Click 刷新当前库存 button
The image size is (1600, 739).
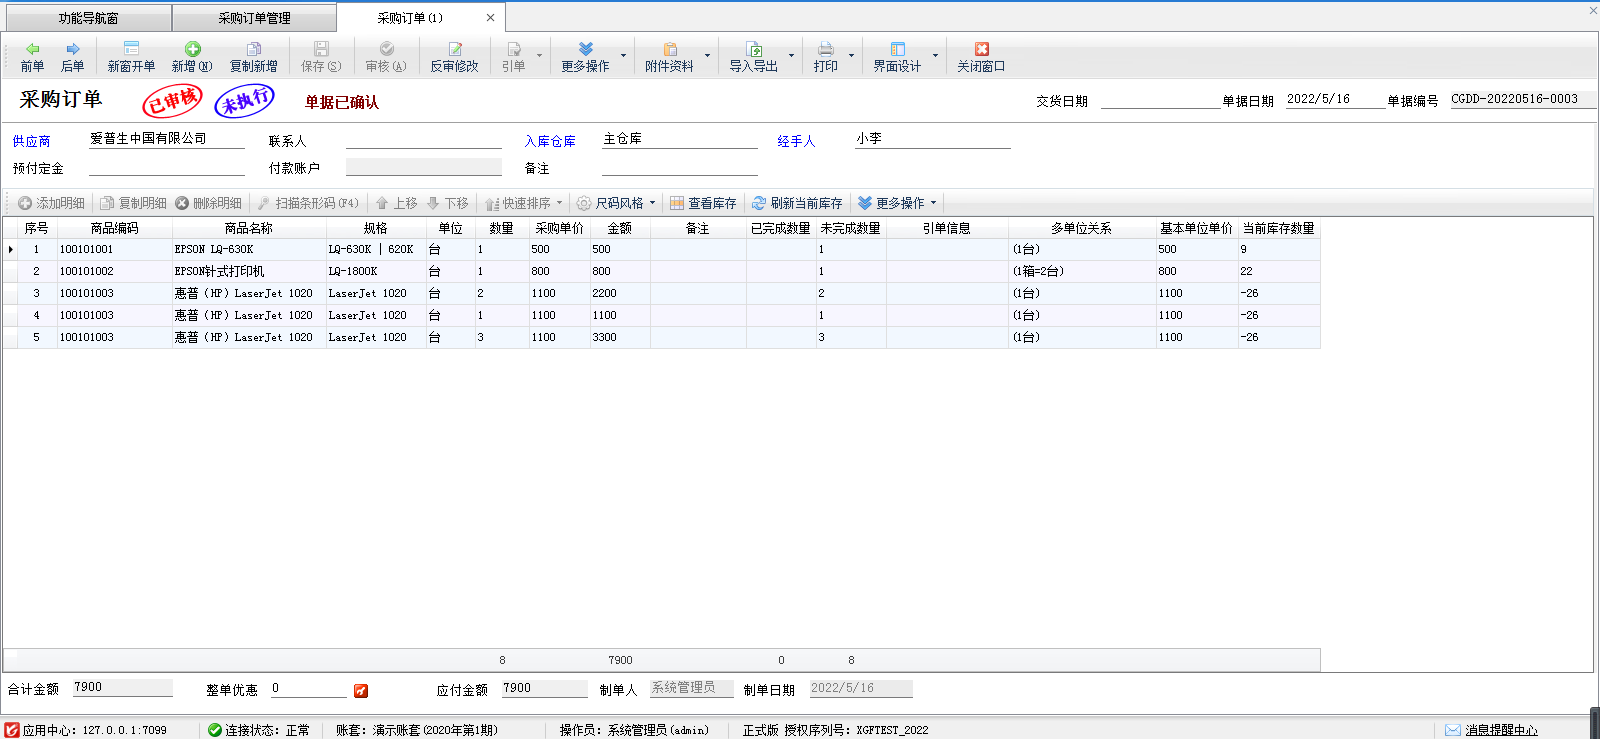[x=797, y=203]
